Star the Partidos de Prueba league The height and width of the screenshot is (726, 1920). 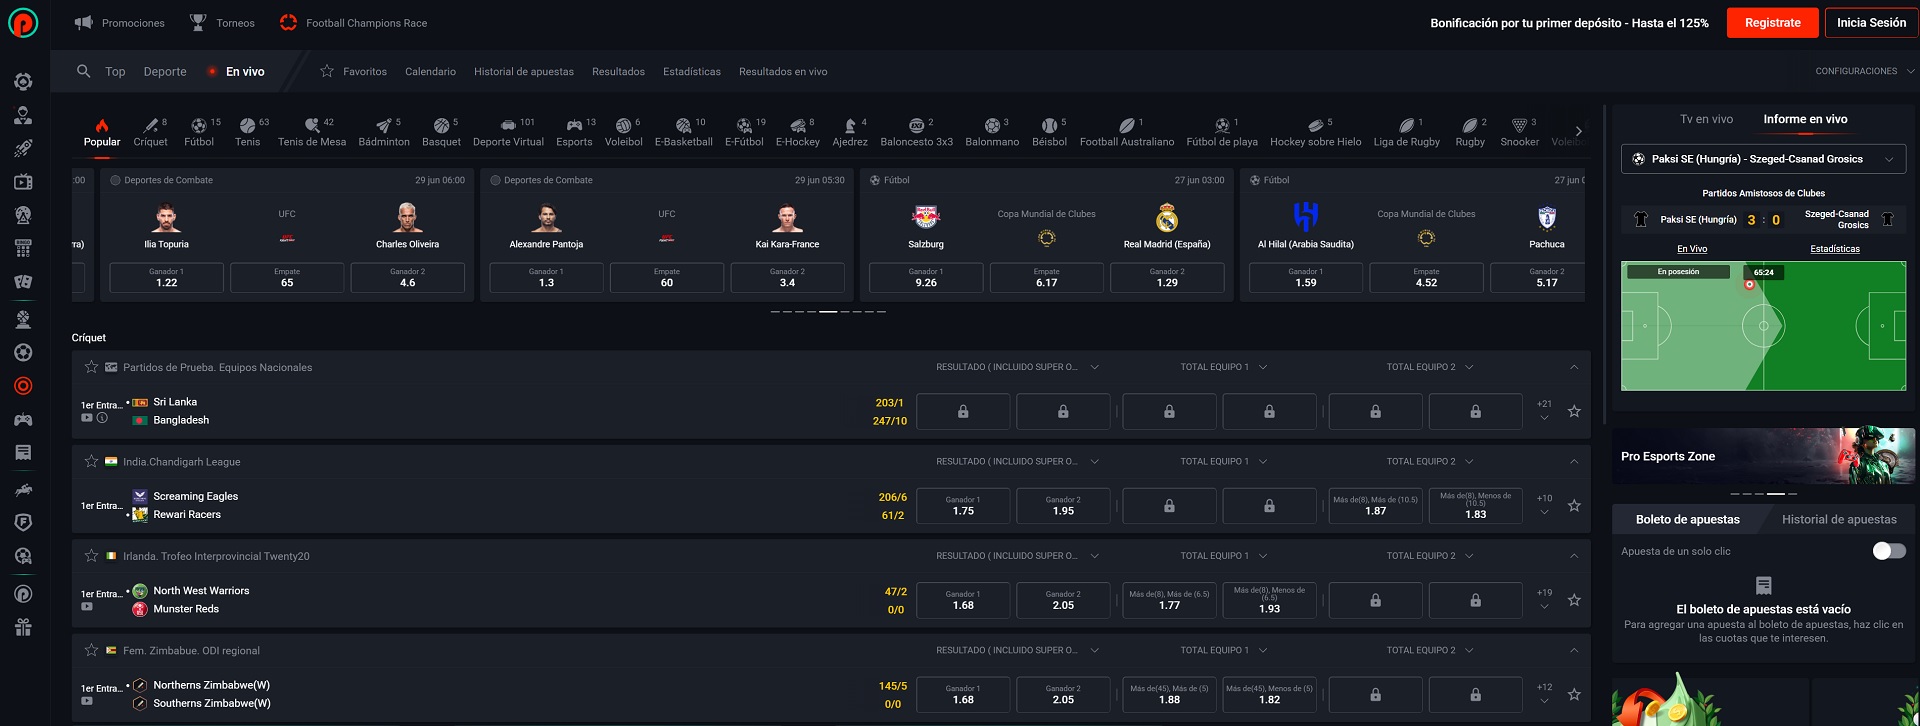pyautogui.click(x=91, y=367)
